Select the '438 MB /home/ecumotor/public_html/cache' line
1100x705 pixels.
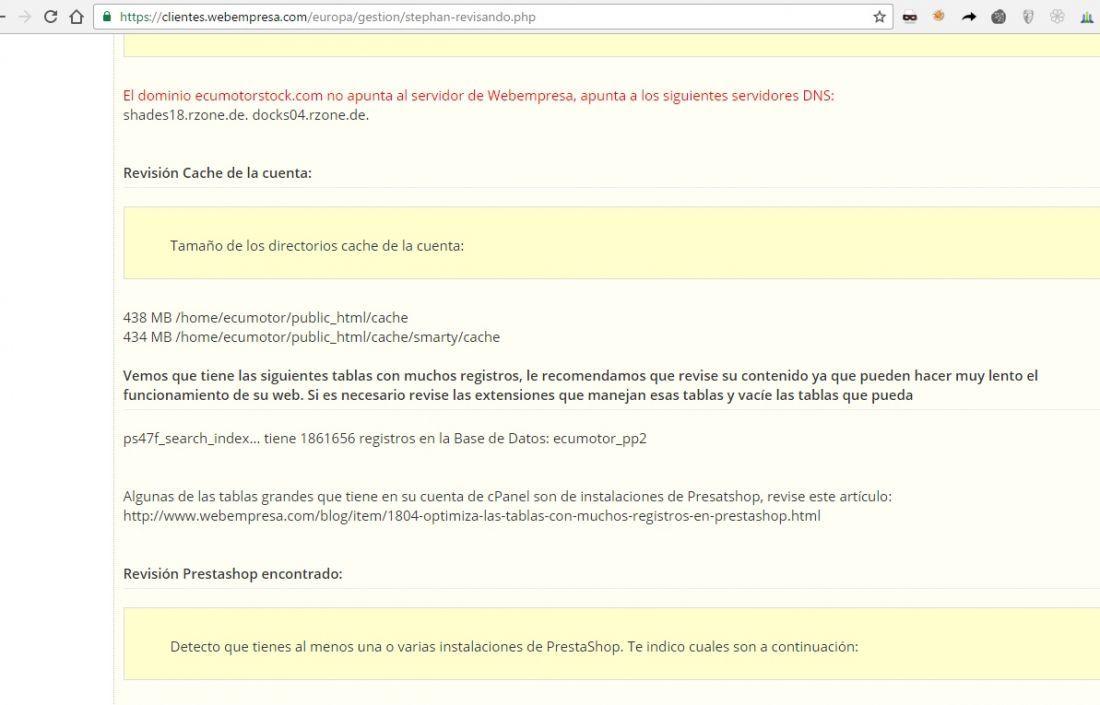(x=265, y=318)
